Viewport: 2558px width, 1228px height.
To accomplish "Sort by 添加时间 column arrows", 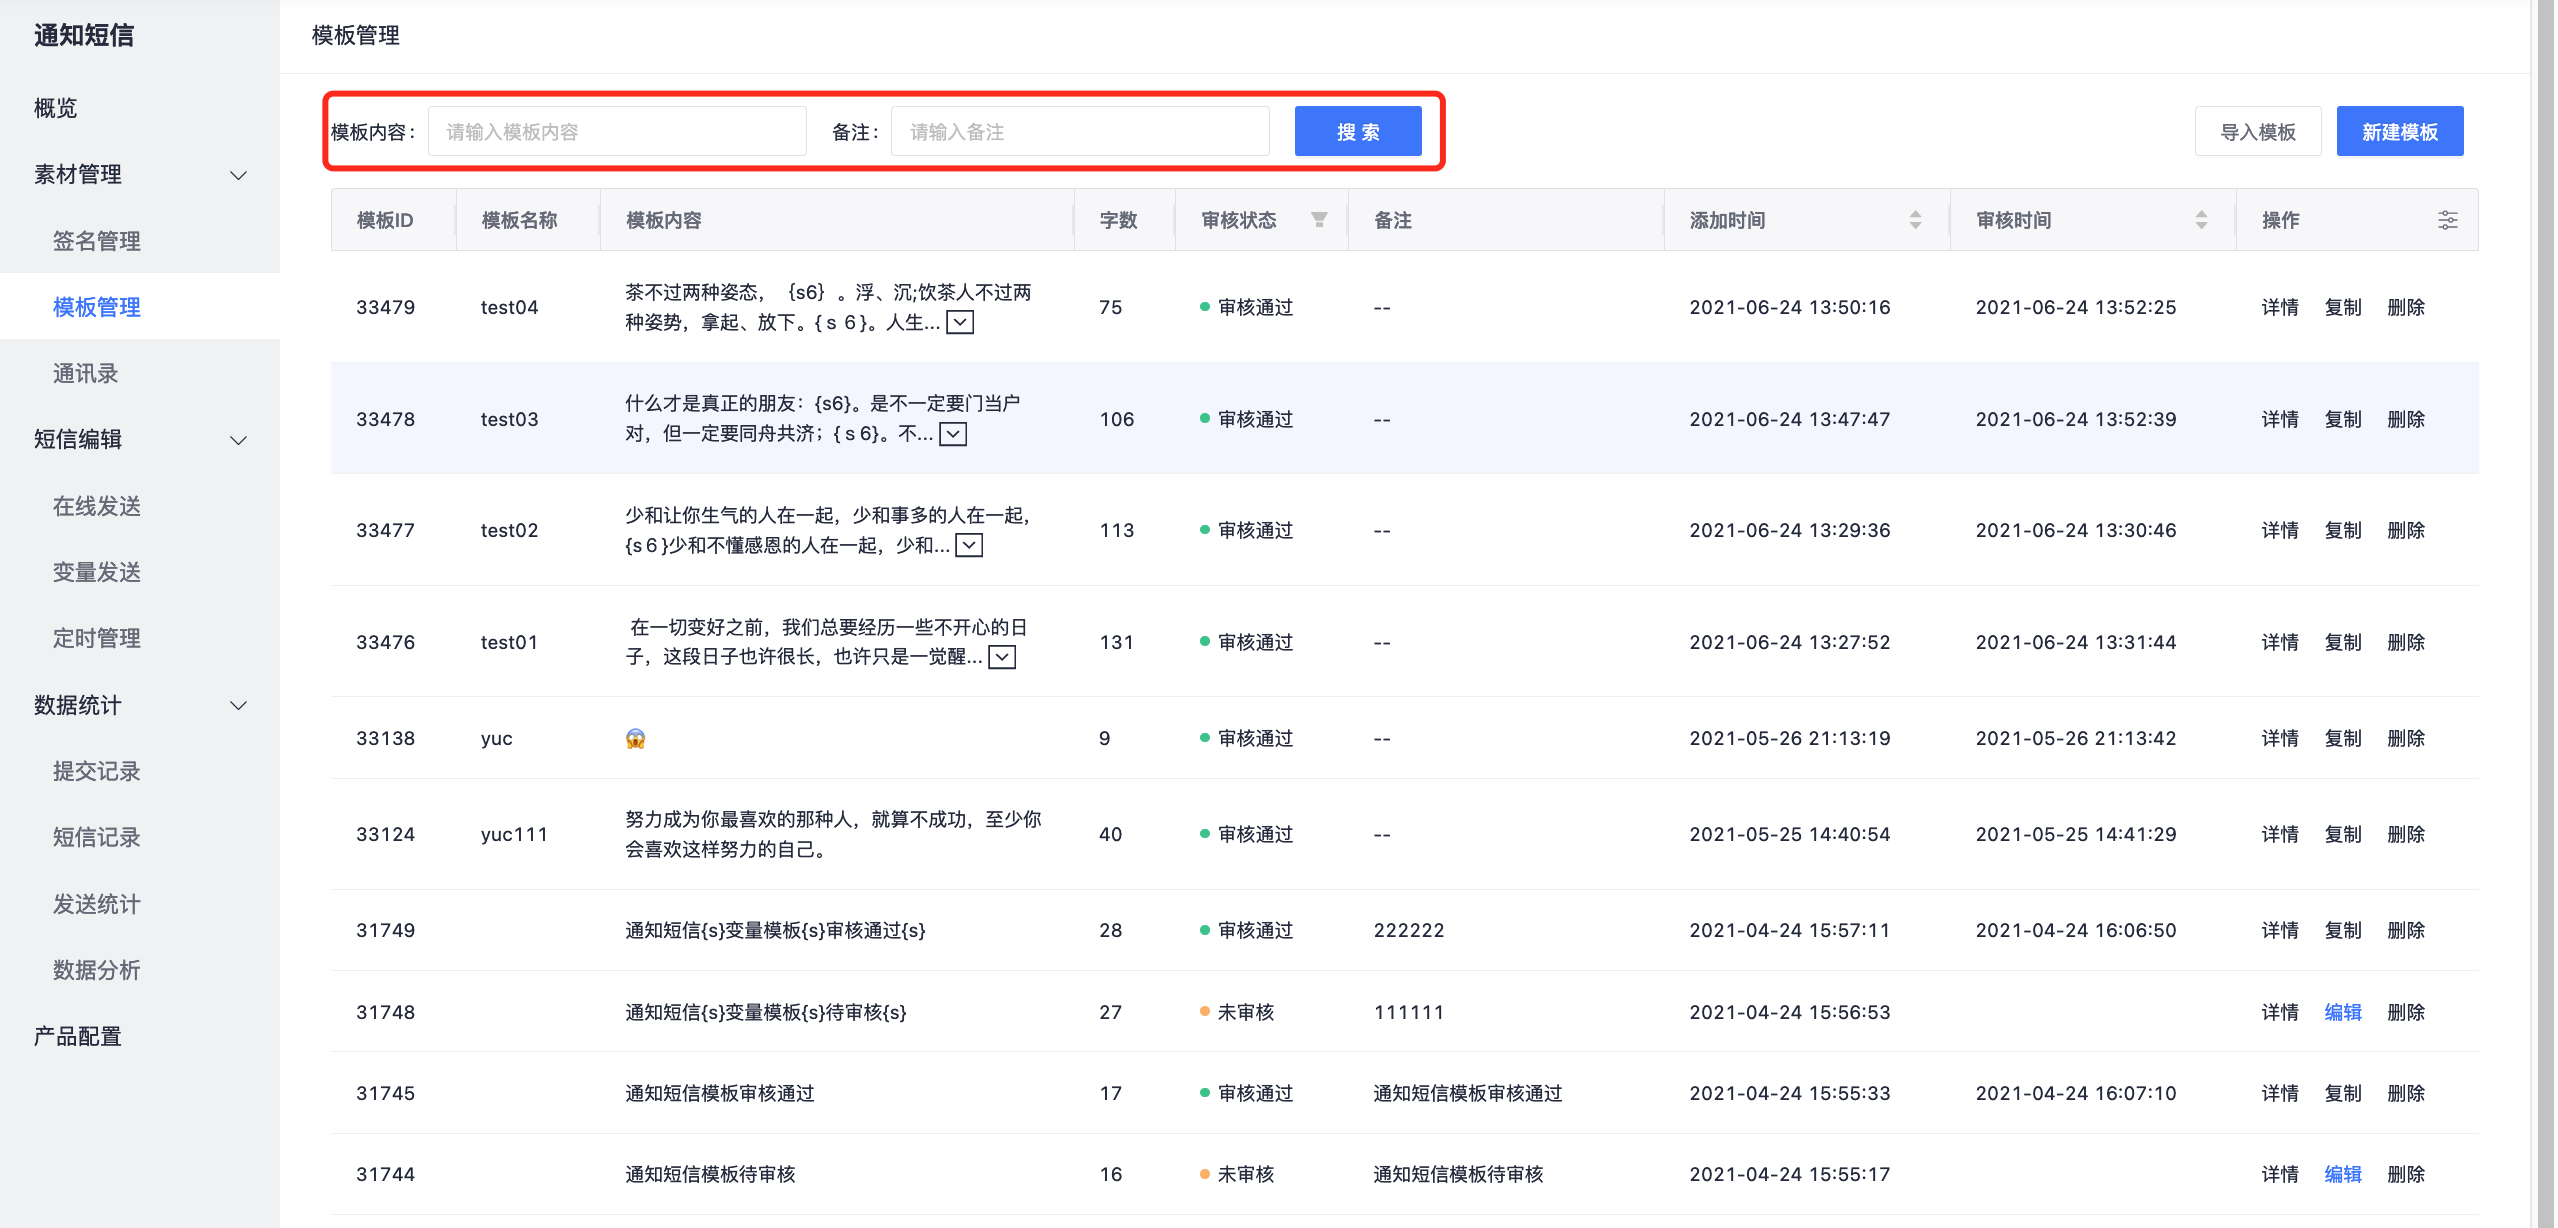I will coord(1915,220).
